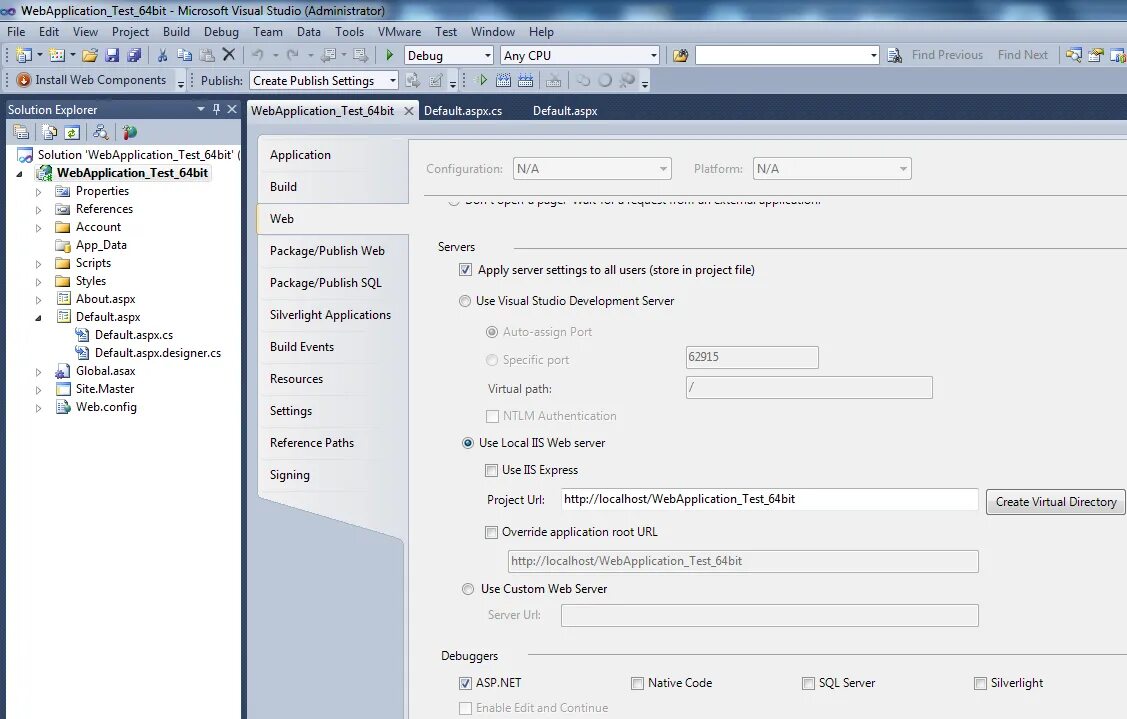The width and height of the screenshot is (1127, 719).
Task: Click the first build icon right of the second-row green arrow
Action: point(504,81)
